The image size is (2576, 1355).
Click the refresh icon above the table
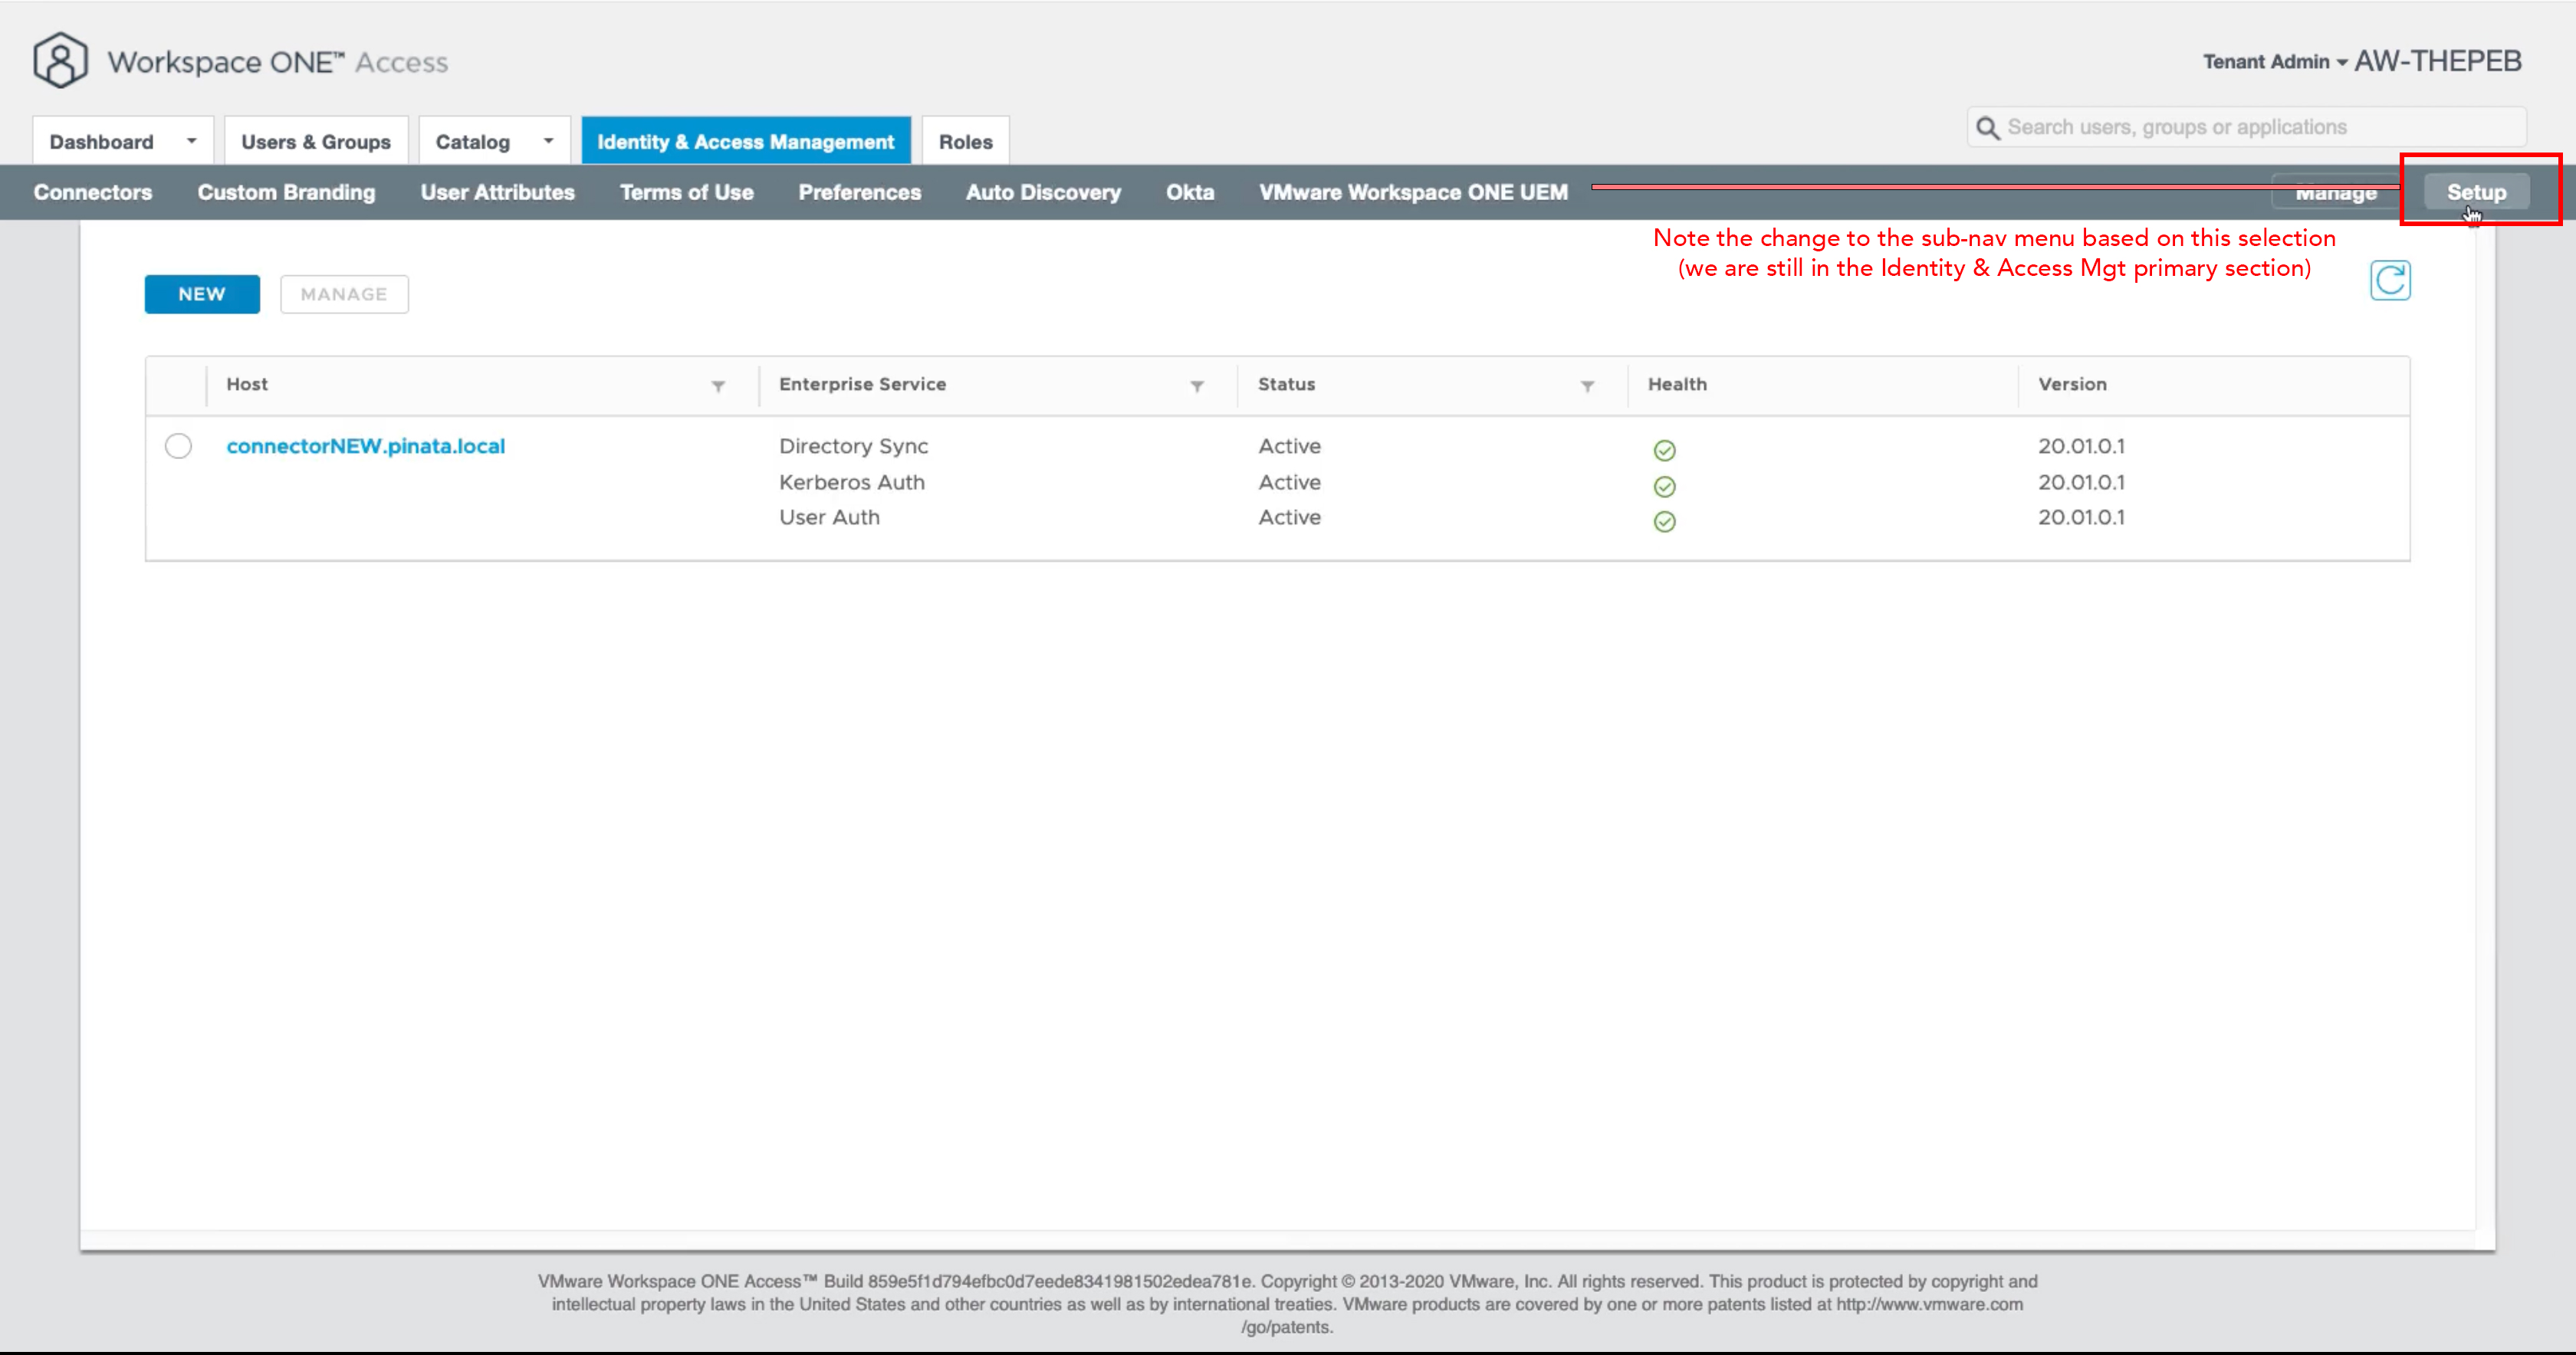2390,281
